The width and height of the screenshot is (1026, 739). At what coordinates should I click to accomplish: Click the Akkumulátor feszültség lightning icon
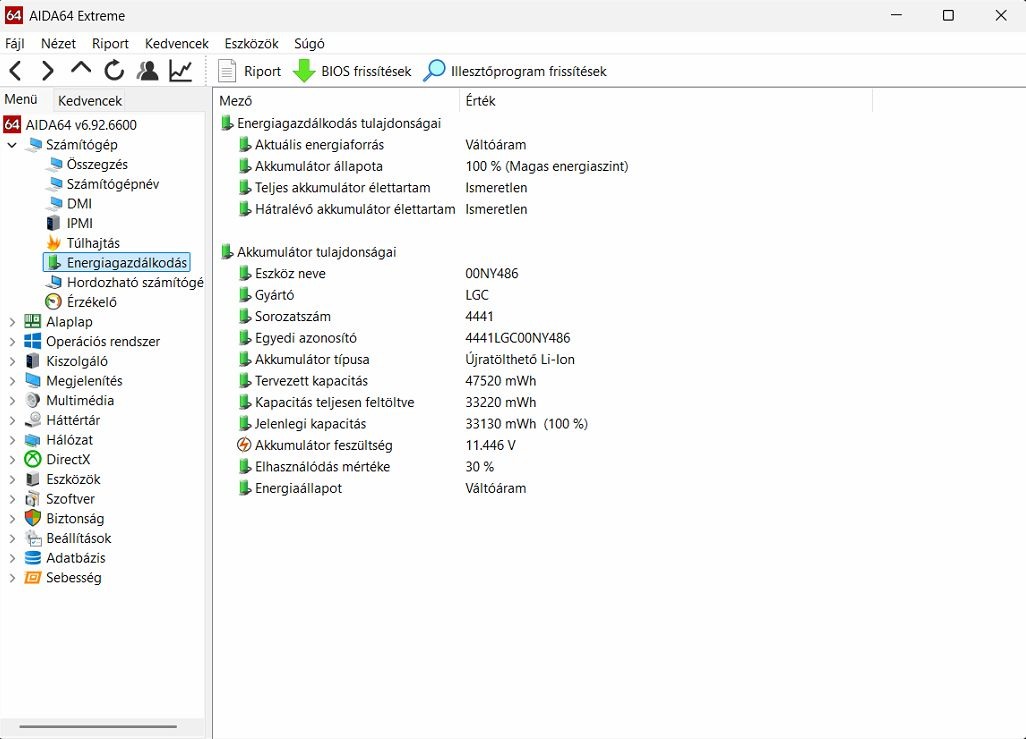click(243, 445)
